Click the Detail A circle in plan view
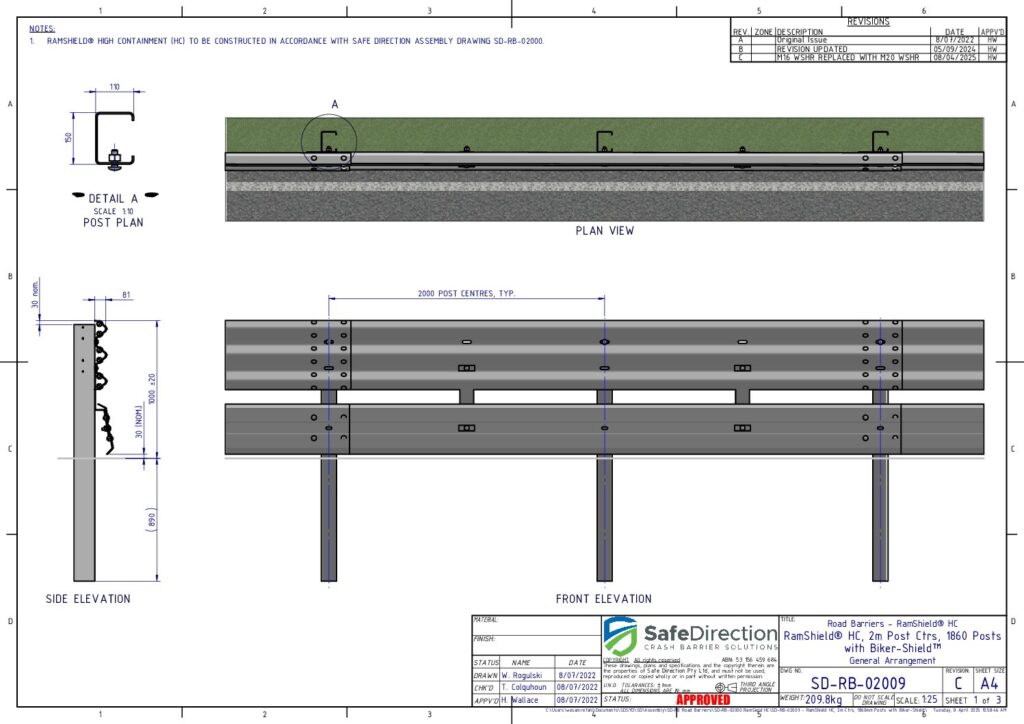 327,146
